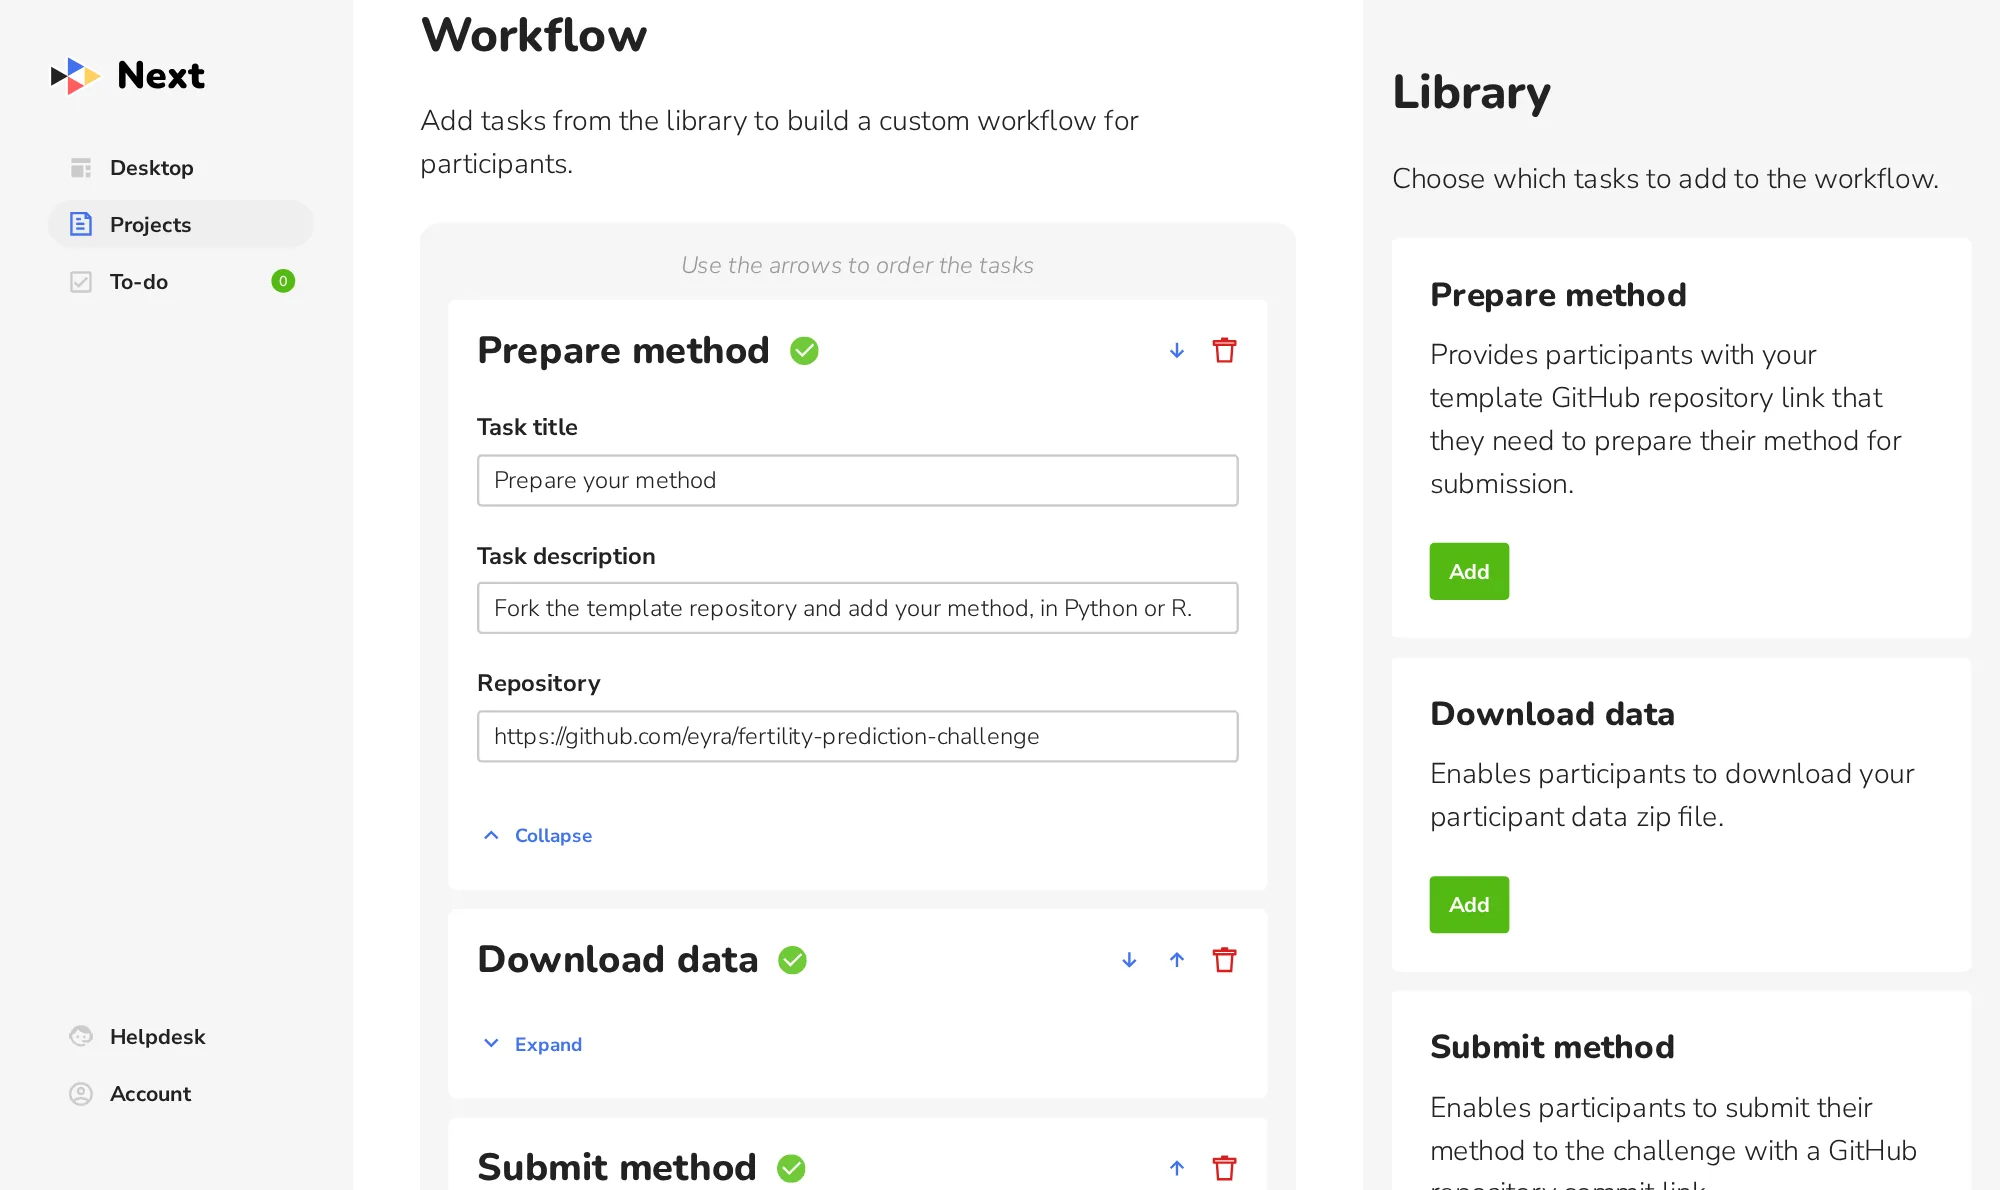Click the Submit method library card title
Viewport: 2000px width, 1190px height.
[x=1552, y=1047]
